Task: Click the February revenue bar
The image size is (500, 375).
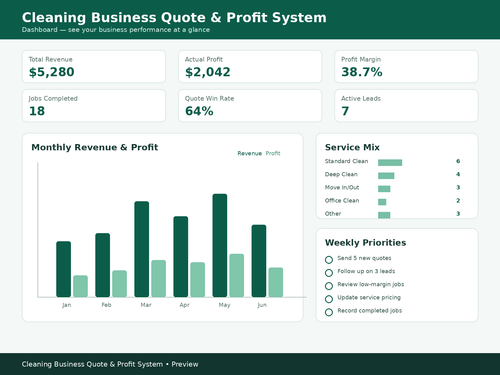Action: coord(102,265)
